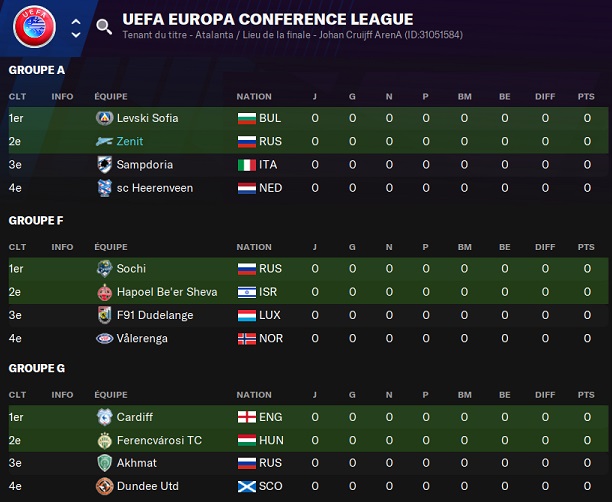612x502 pixels.
Task: Open the Ferencvárosi TC team page
Action: pos(159,440)
